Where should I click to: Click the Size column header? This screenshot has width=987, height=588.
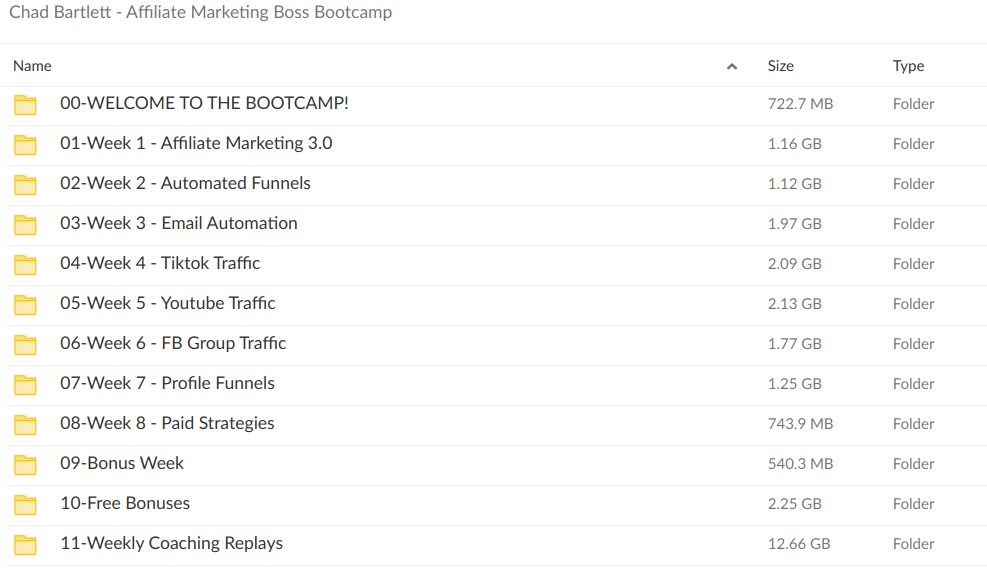point(779,65)
